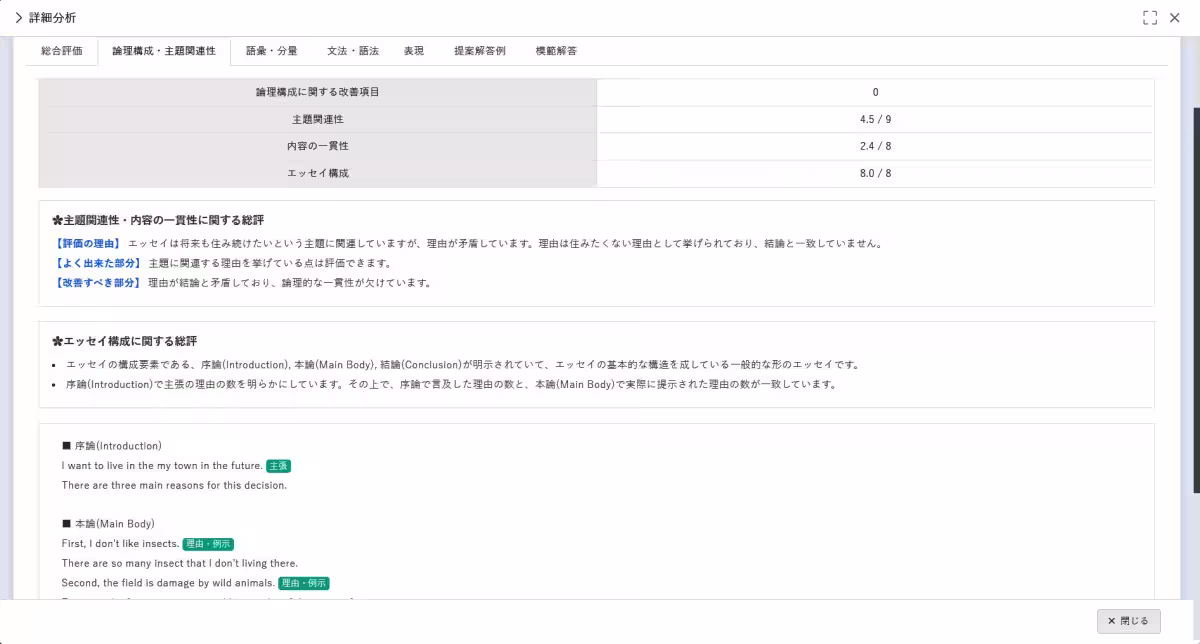Collapse the 詳細分析 panel with the chevron
The image size is (1200, 644).
(20, 17)
